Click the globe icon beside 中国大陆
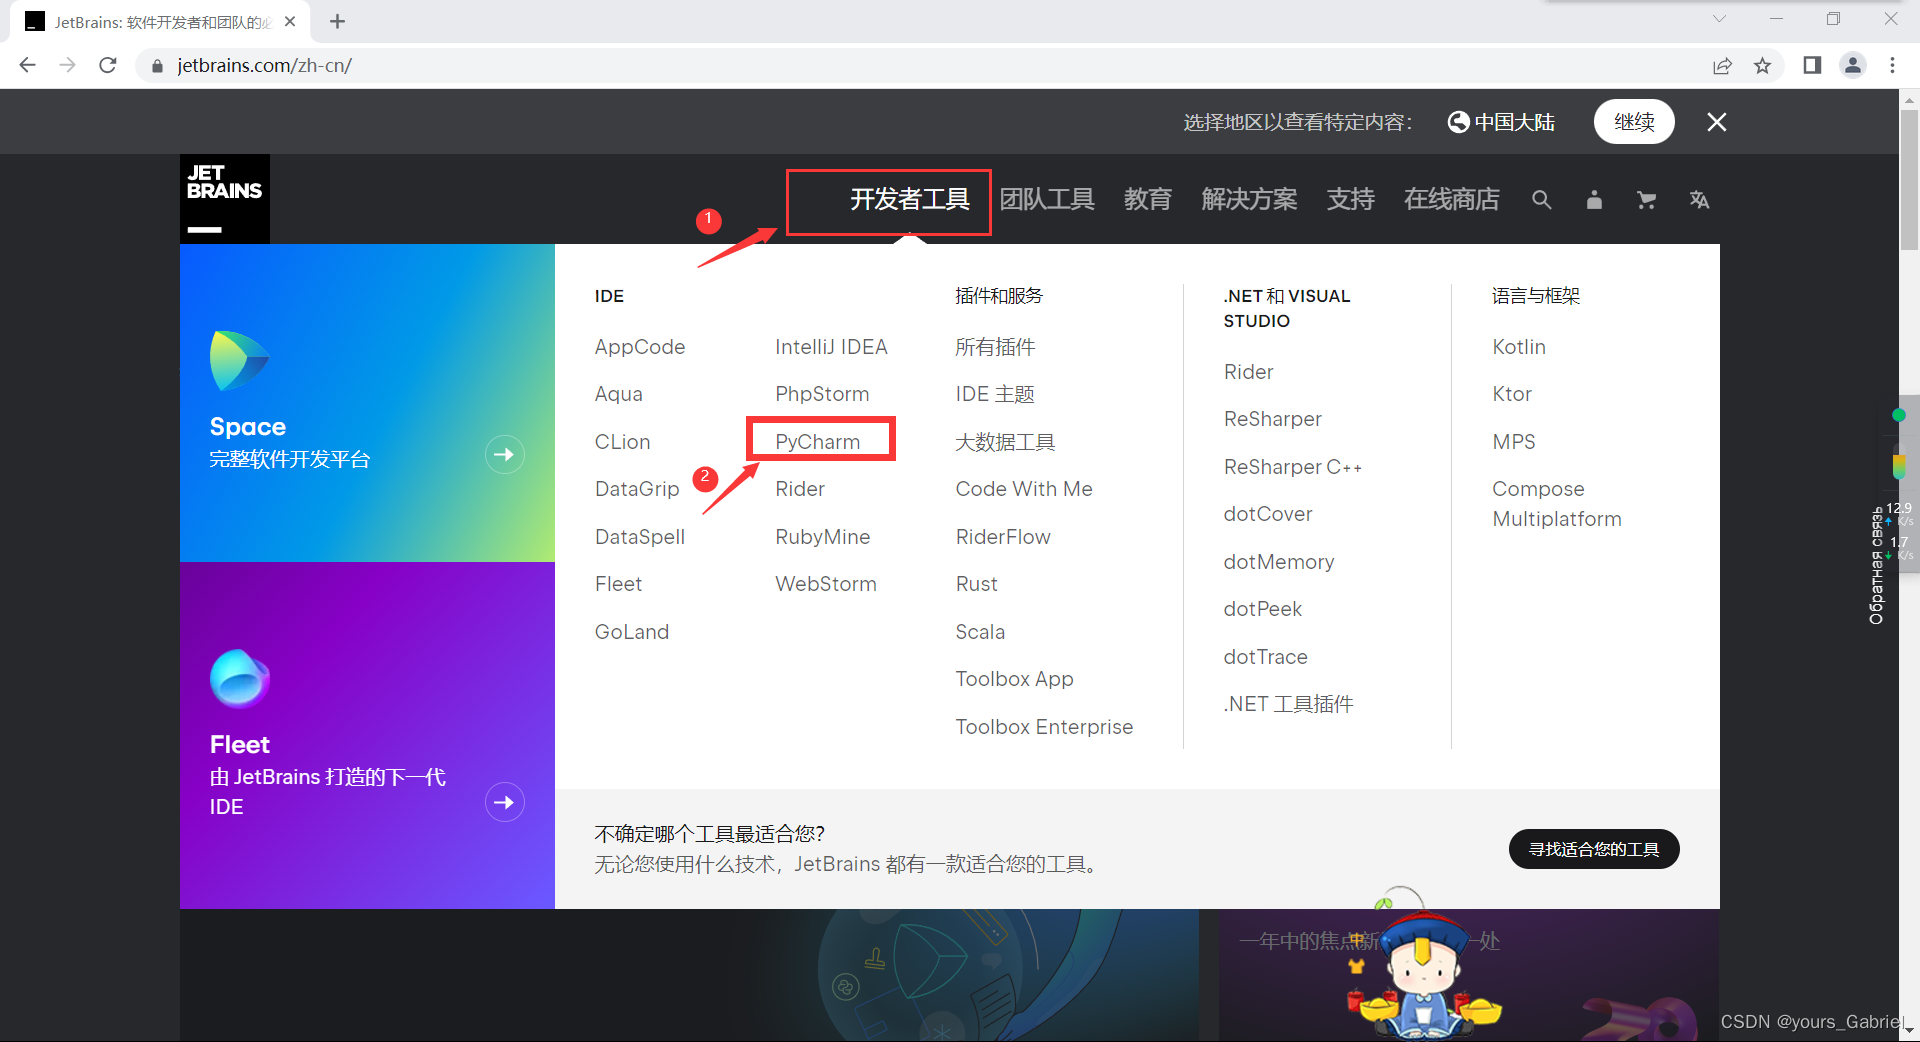The height and width of the screenshot is (1042, 1920). 1459,122
